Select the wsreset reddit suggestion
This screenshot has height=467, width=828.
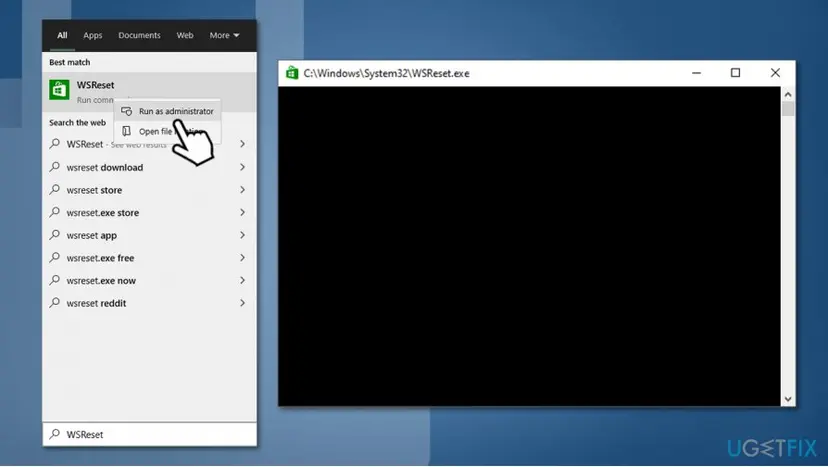click(x=149, y=303)
